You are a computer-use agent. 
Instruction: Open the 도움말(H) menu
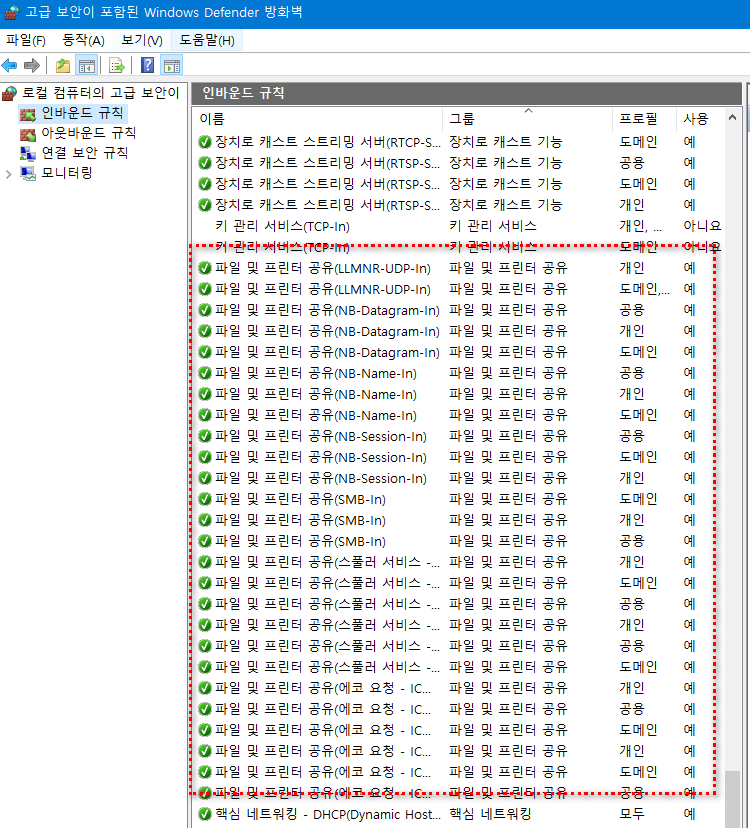[207, 41]
